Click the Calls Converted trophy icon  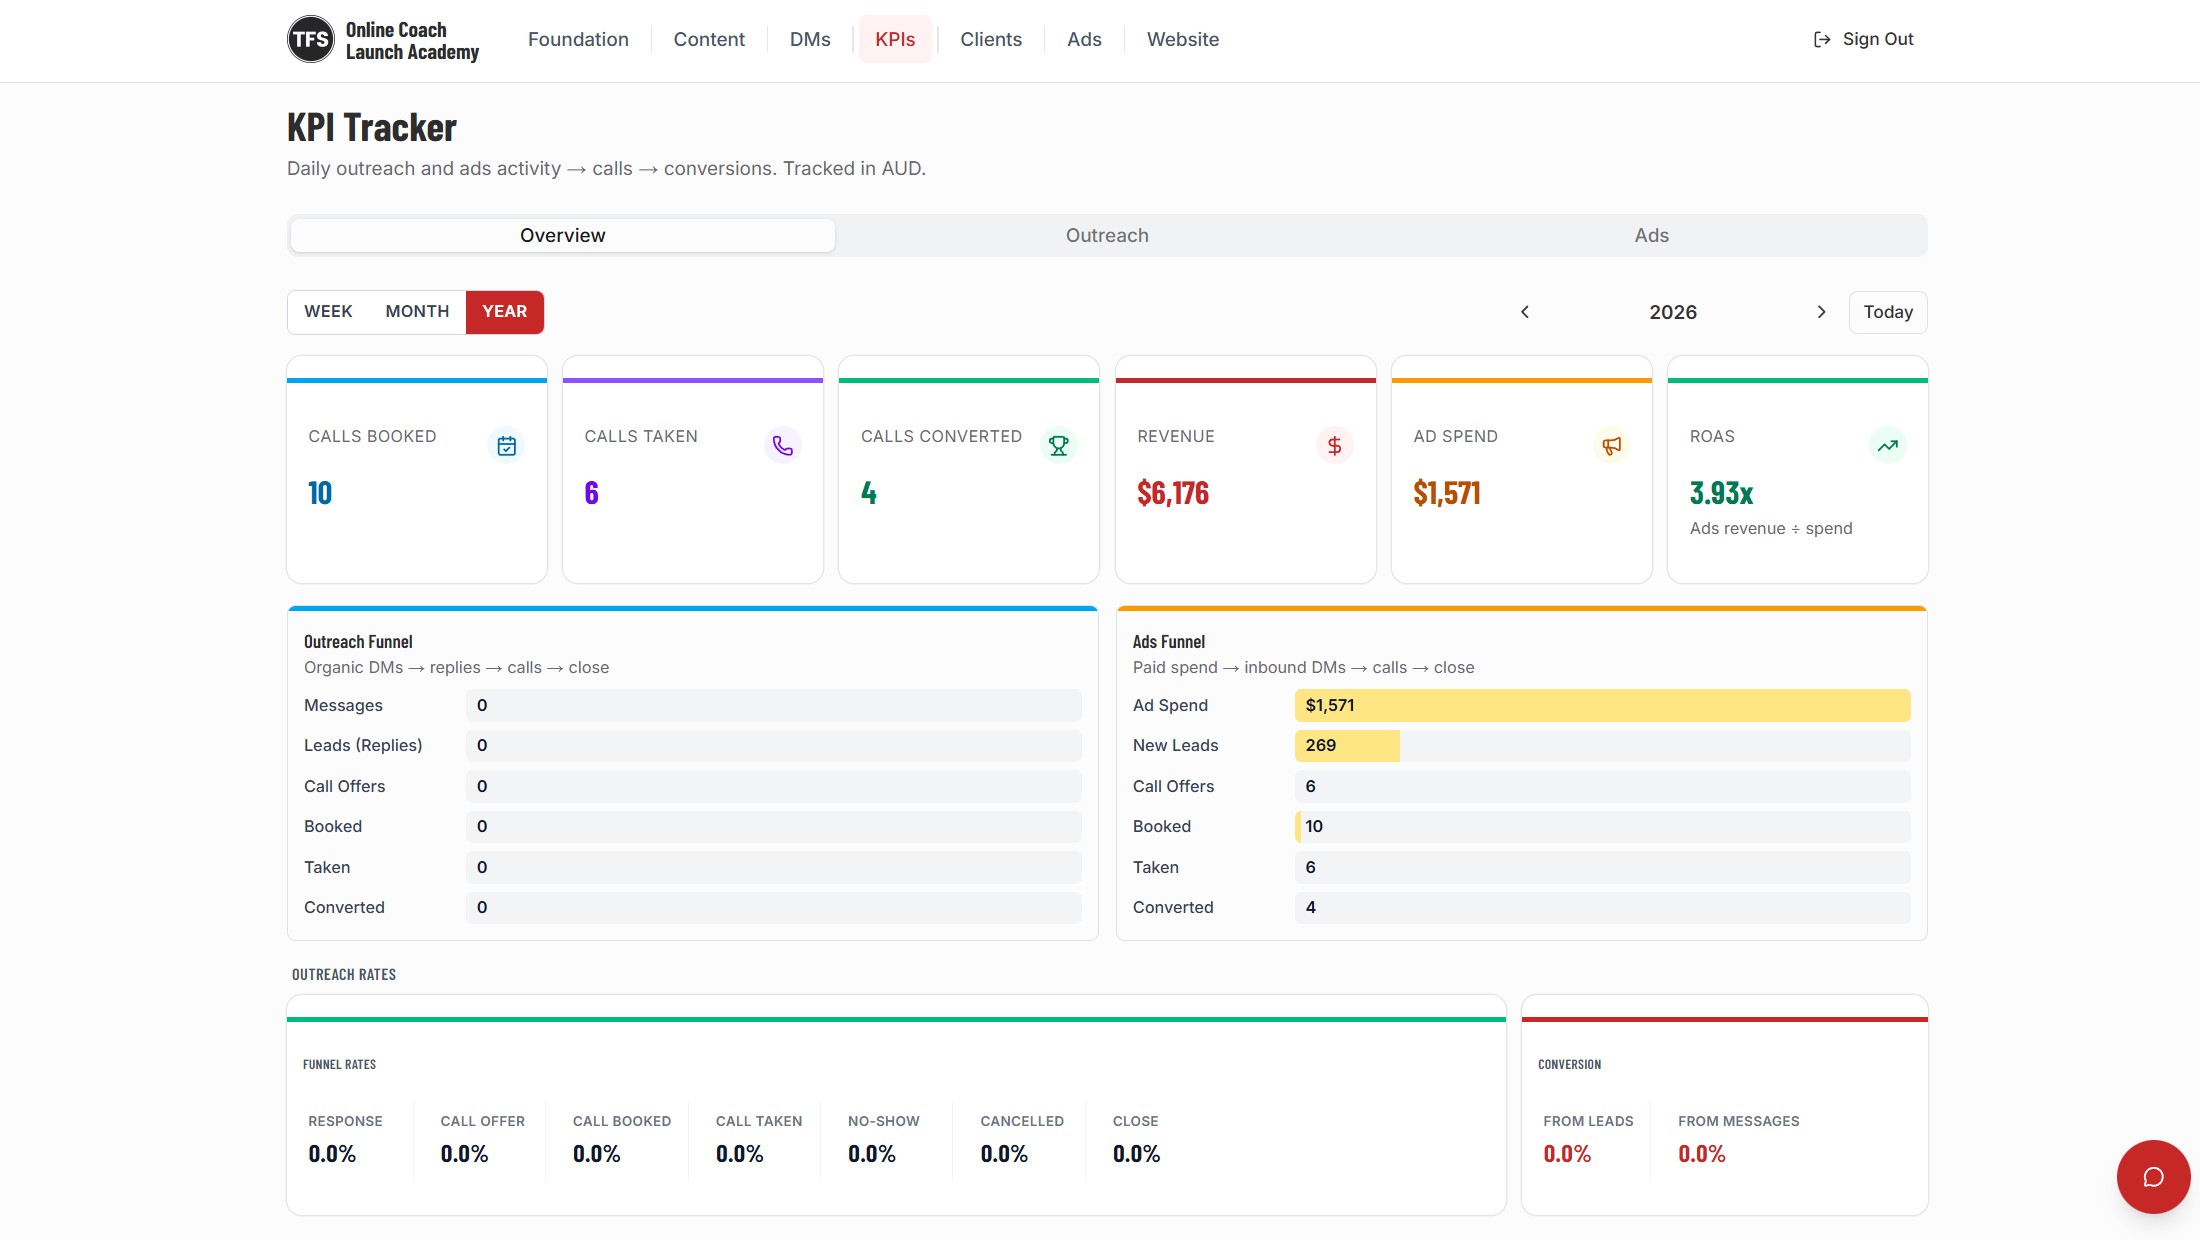click(1059, 445)
